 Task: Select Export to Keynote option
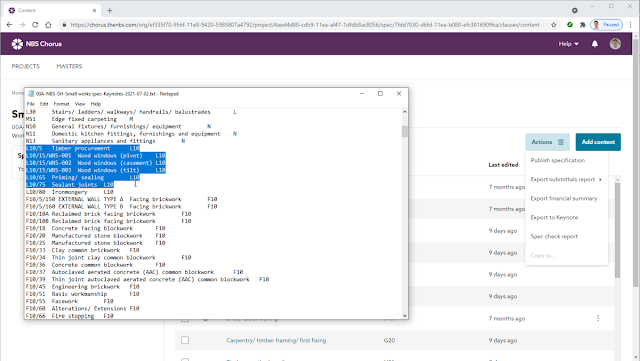click(554, 217)
